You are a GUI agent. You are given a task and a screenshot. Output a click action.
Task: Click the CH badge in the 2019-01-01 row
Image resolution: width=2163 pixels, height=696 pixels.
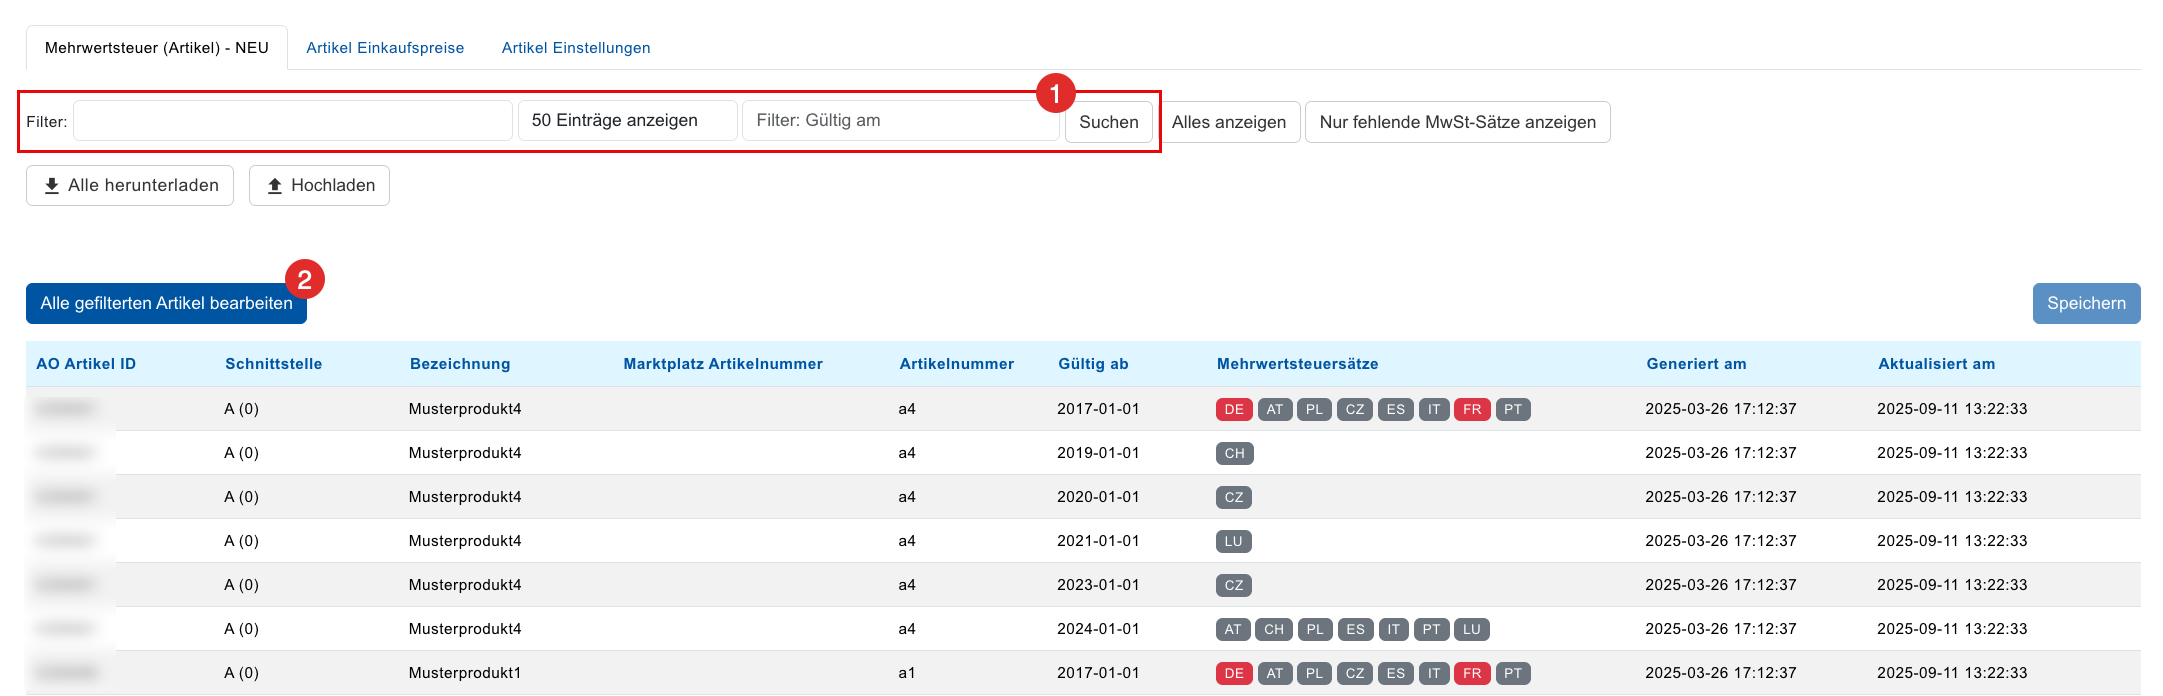pos(1235,453)
